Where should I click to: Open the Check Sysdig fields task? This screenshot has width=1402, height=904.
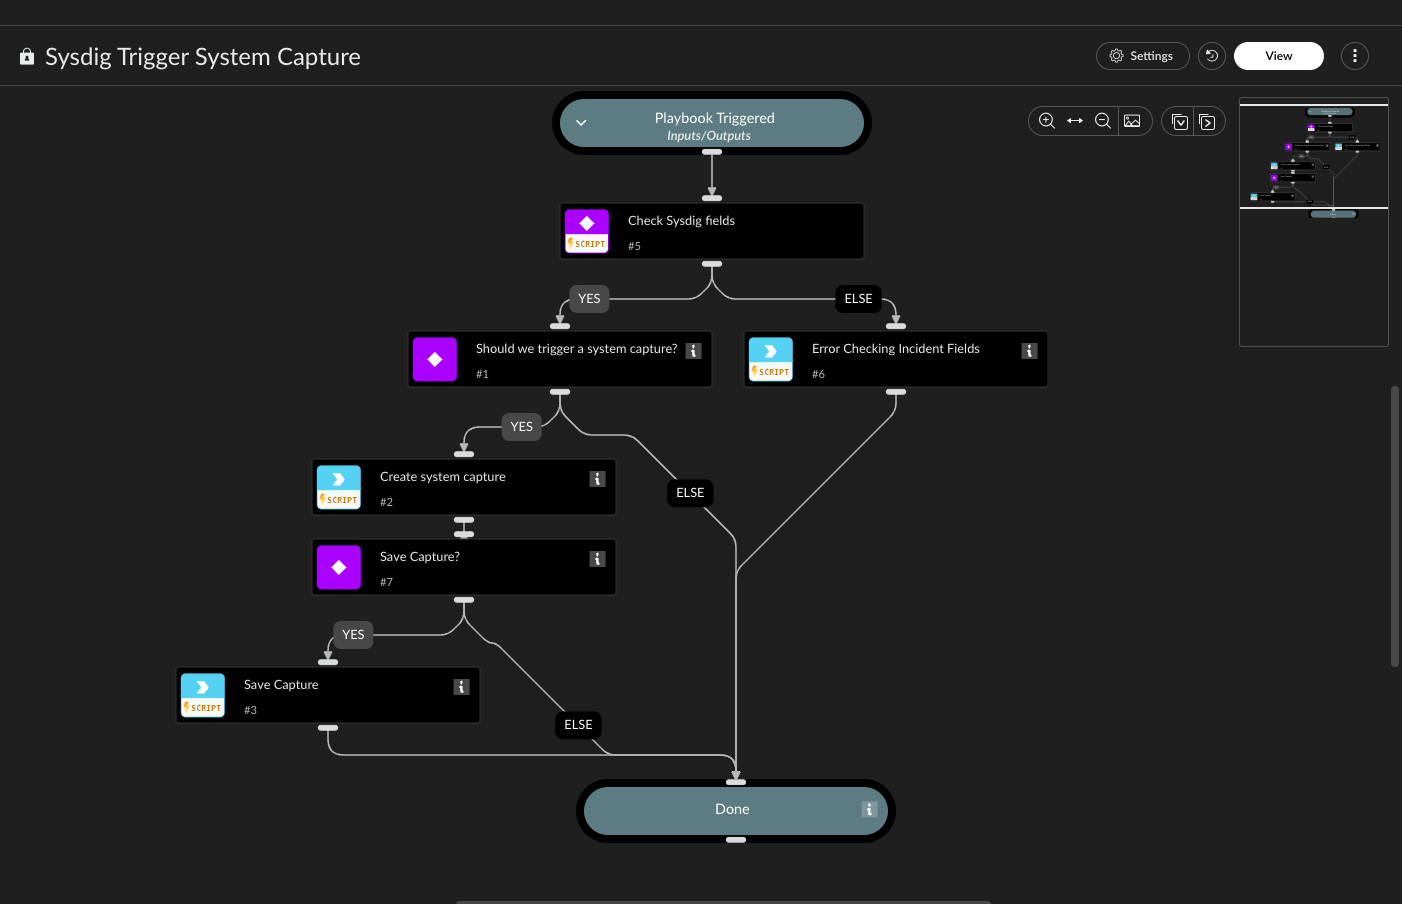(x=712, y=231)
